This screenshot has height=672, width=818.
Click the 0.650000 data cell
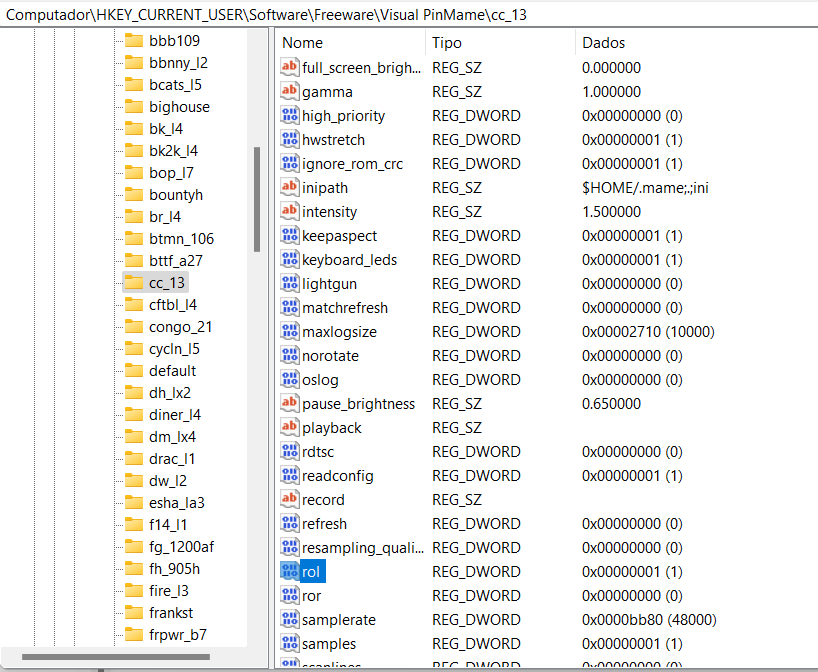tap(611, 404)
